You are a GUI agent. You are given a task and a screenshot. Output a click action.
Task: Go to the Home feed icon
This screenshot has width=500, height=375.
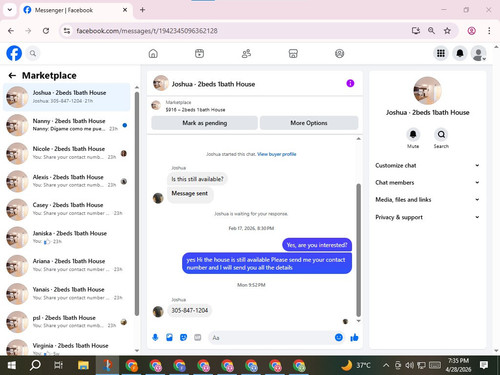153,53
